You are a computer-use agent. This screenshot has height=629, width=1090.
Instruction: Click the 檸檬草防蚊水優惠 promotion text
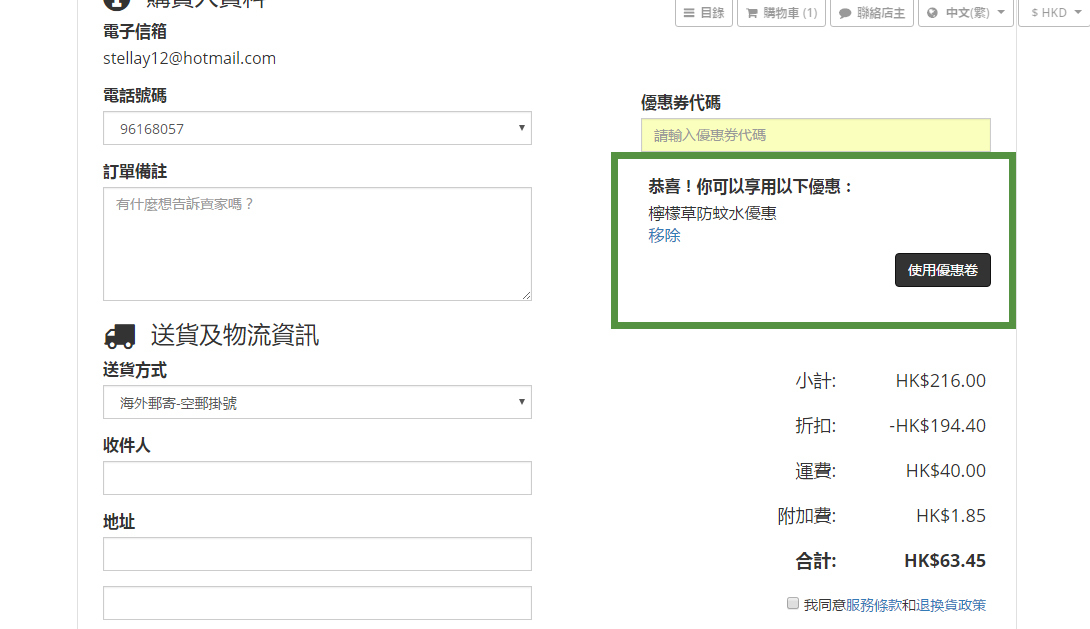pos(712,213)
